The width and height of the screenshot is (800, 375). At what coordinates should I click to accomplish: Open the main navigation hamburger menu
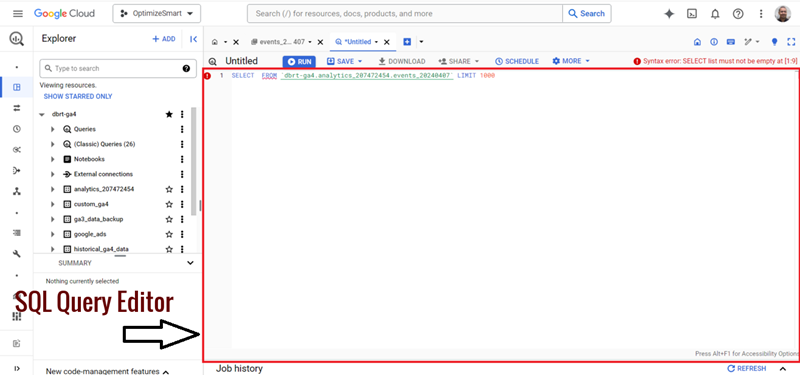coord(18,14)
